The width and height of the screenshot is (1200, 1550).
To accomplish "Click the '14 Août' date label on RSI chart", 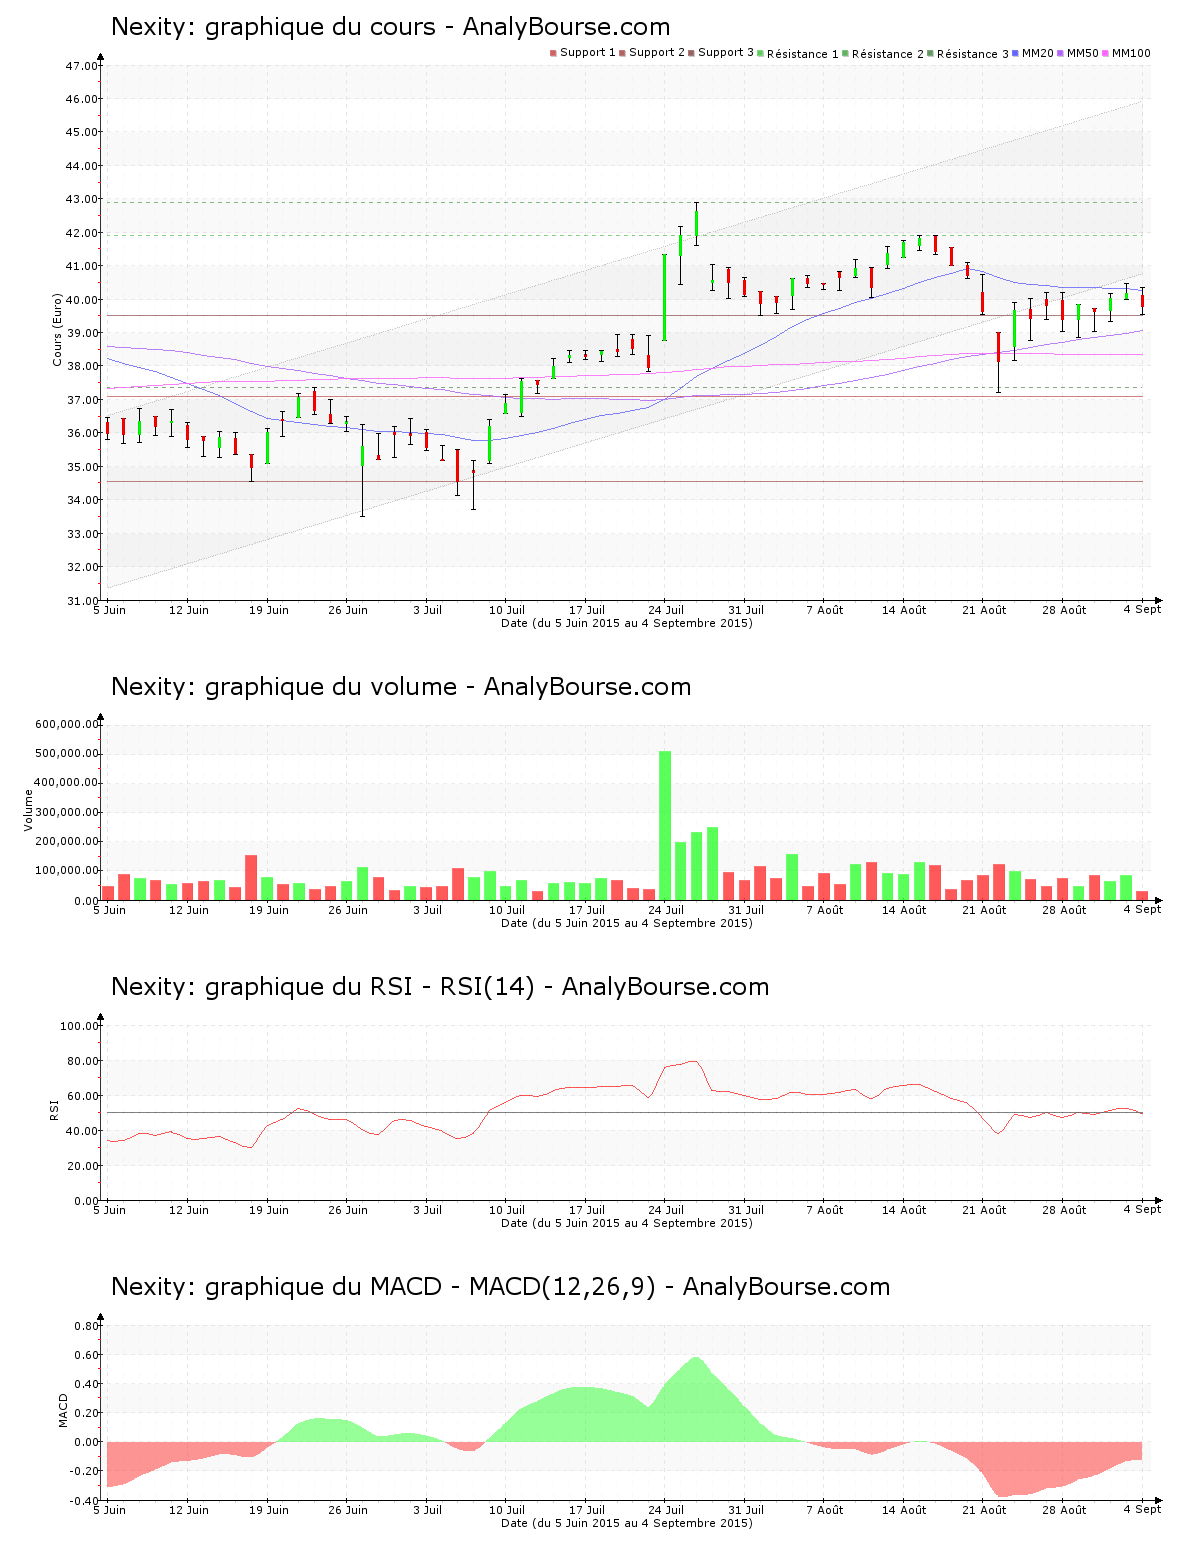I will 904,1210.
